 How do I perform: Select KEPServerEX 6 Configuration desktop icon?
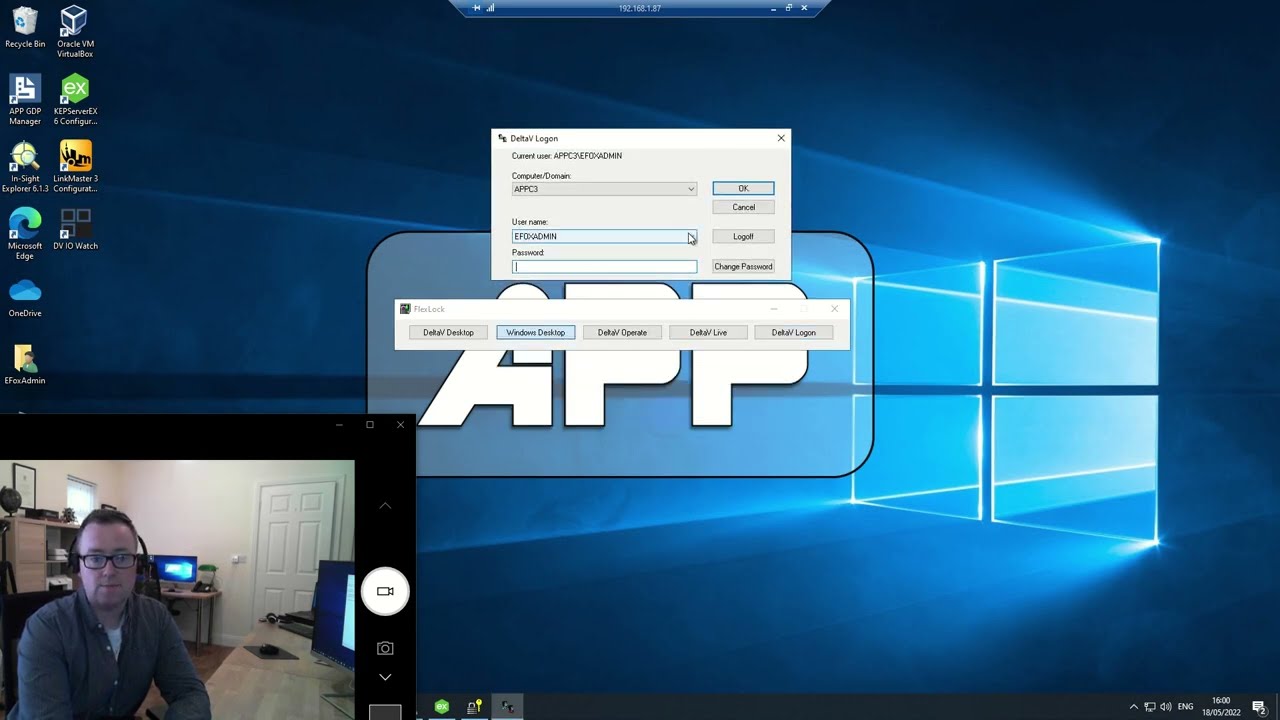pyautogui.click(x=75, y=100)
